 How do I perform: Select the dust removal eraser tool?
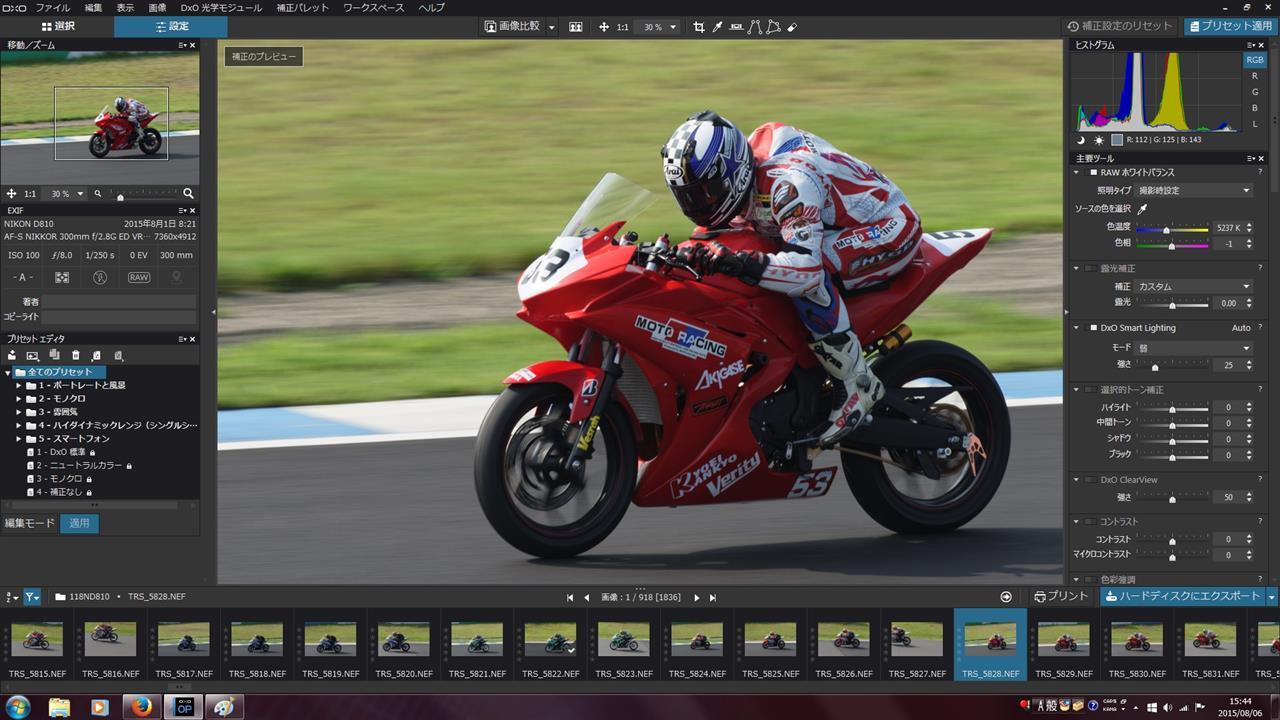coord(792,27)
